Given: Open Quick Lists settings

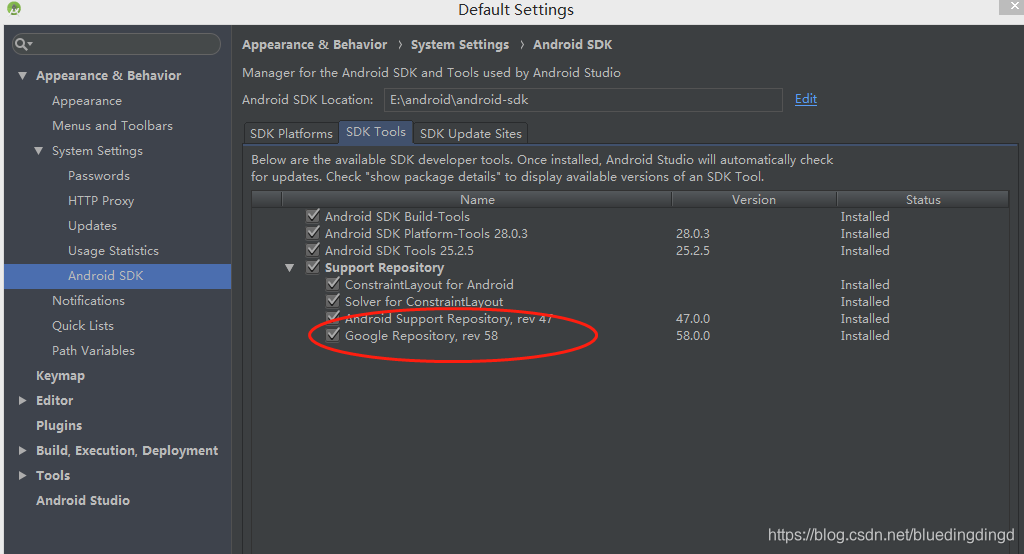Looking at the screenshot, I should pyautogui.click(x=83, y=325).
